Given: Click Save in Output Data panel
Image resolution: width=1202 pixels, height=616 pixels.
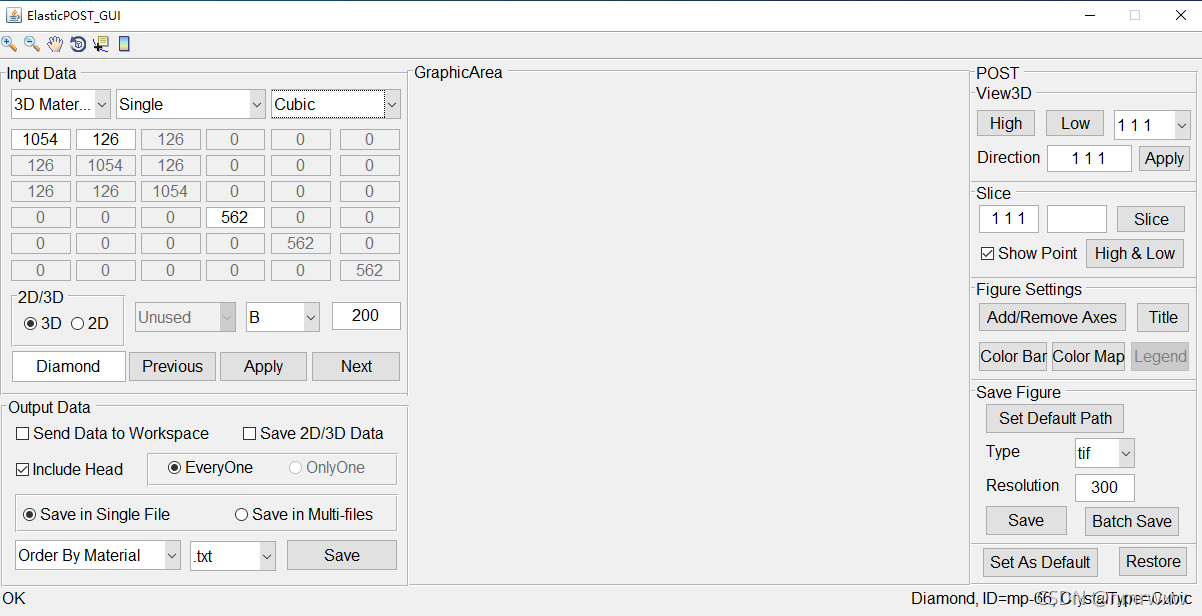Looking at the screenshot, I should [342, 556].
